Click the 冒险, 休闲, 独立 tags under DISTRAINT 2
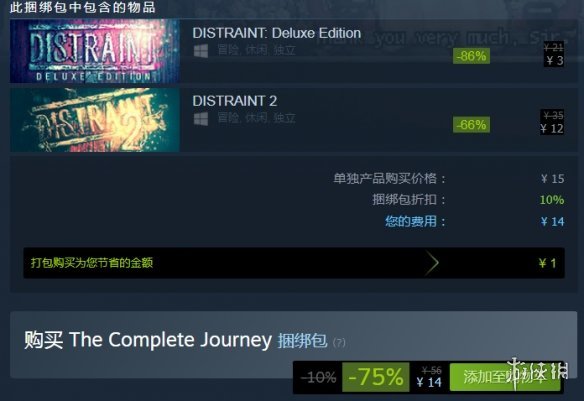Image resolution: width=584 pixels, height=401 pixels. [x=256, y=118]
